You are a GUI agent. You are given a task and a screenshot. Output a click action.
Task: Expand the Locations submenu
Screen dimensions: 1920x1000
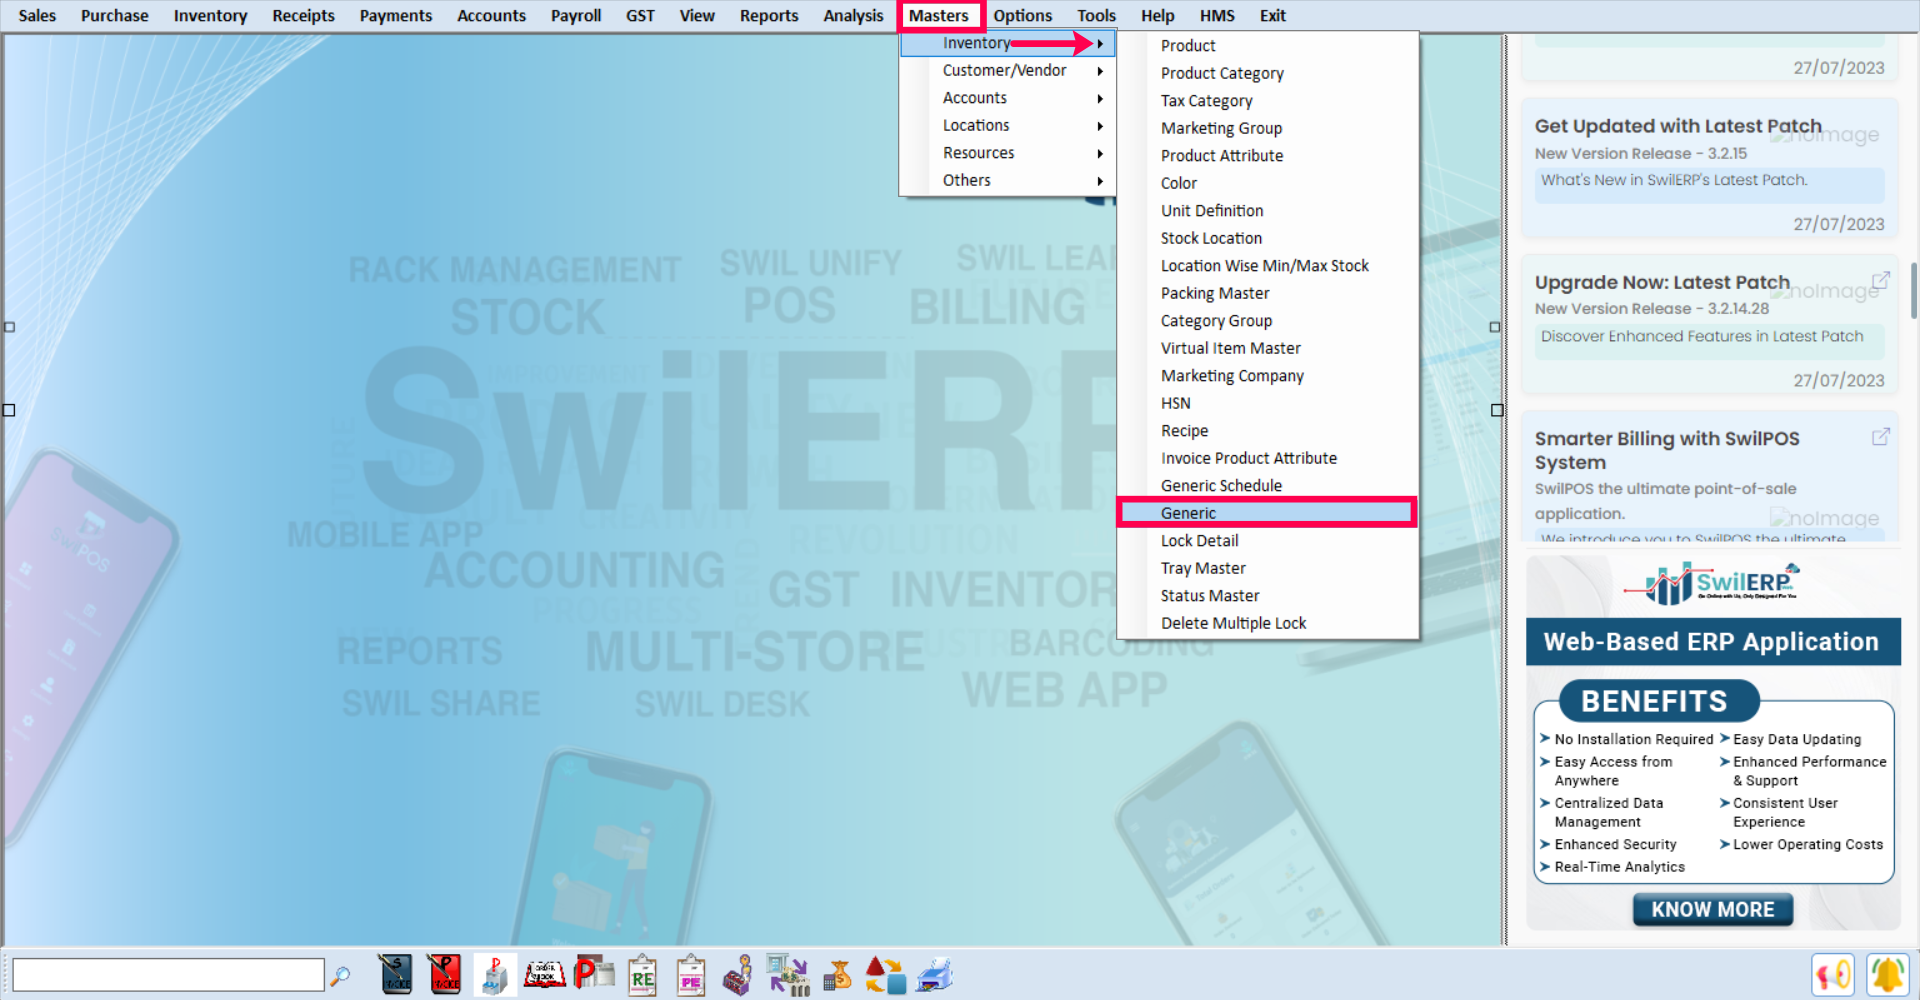pos(1008,126)
